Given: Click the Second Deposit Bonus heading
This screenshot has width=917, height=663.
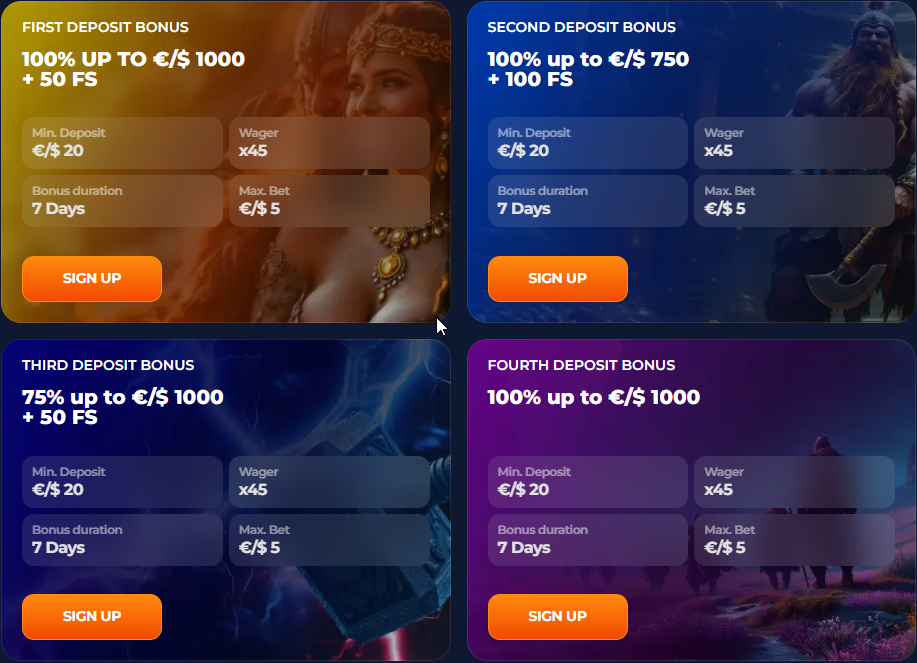Looking at the screenshot, I should tap(581, 27).
